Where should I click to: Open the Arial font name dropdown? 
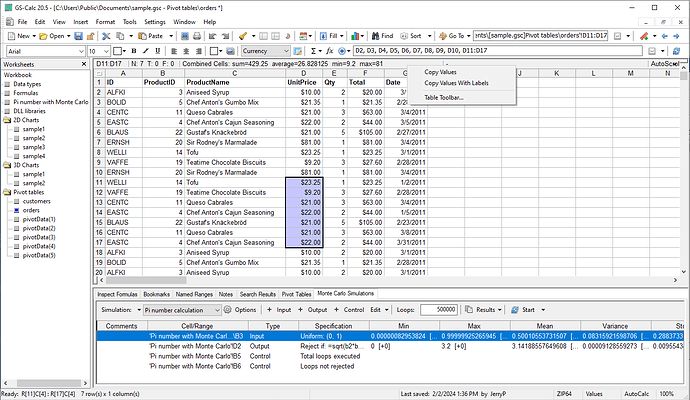(80, 50)
